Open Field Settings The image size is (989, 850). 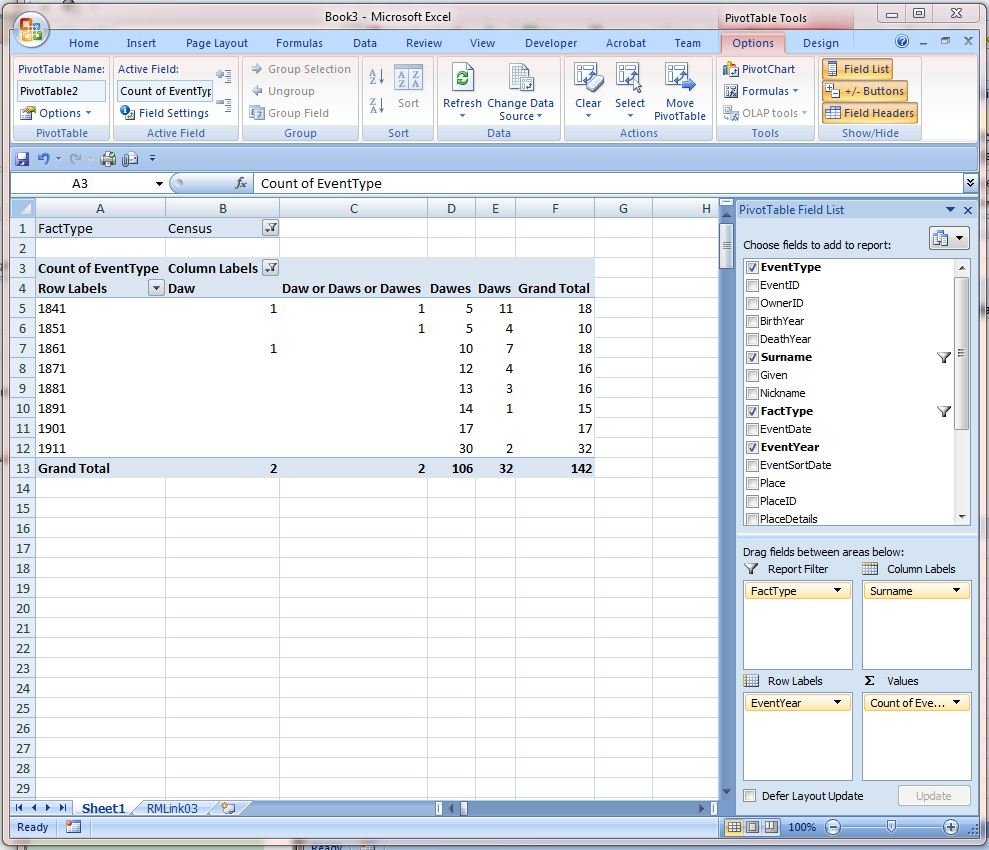(165, 113)
